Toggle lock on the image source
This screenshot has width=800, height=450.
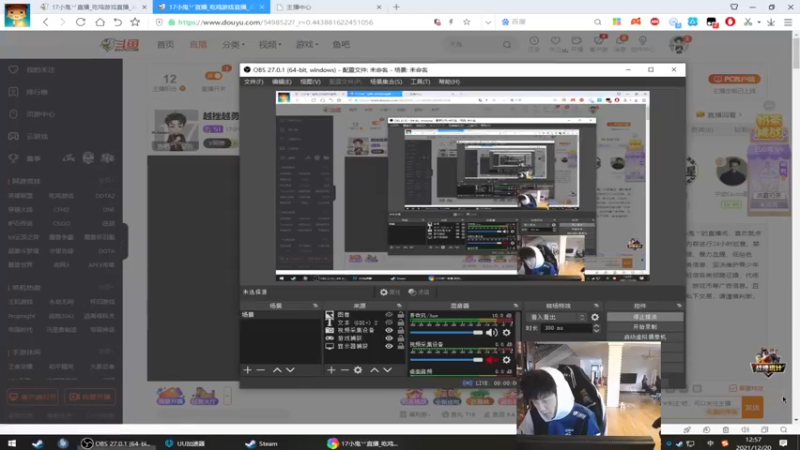(x=401, y=315)
